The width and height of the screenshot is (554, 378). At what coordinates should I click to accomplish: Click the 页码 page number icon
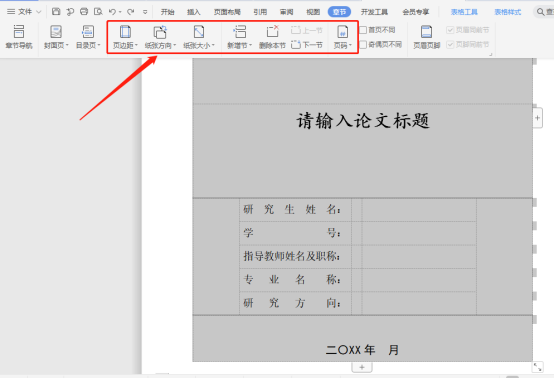(x=342, y=32)
